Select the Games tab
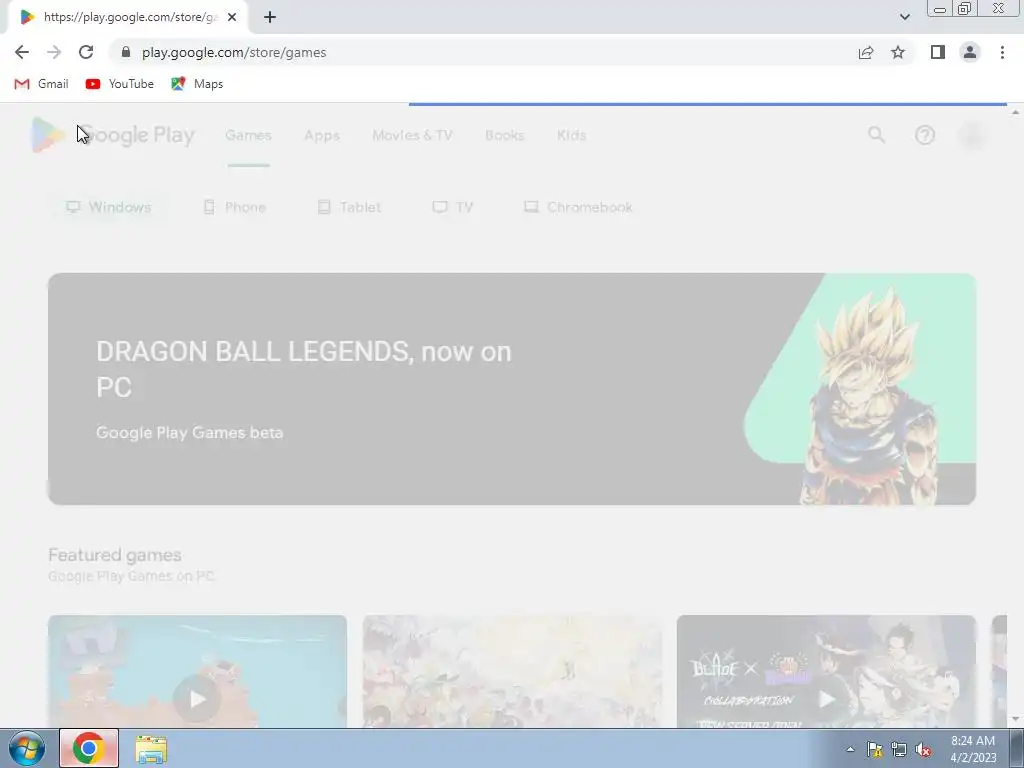This screenshot has height=768, width=1024. (248, 135)
